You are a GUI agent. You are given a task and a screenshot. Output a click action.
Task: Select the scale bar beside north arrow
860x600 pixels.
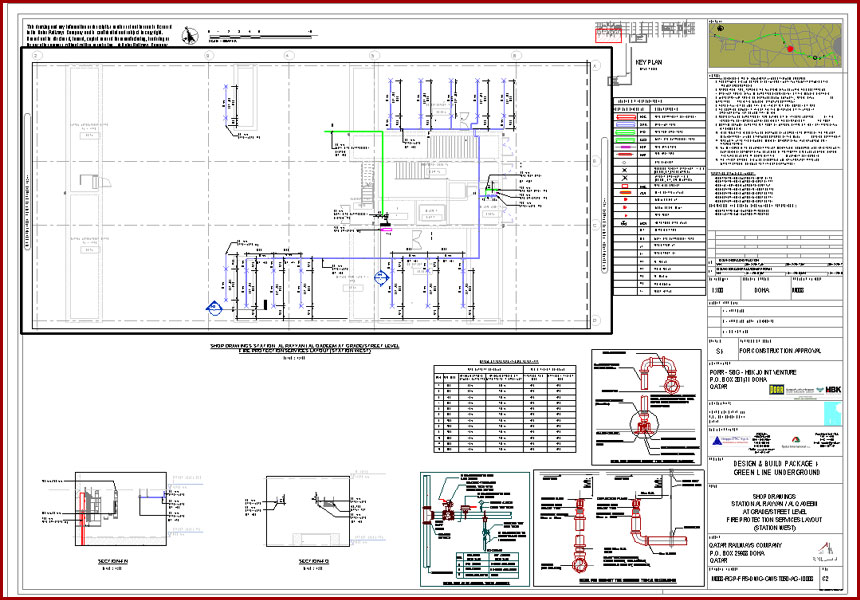click(246, 36)
